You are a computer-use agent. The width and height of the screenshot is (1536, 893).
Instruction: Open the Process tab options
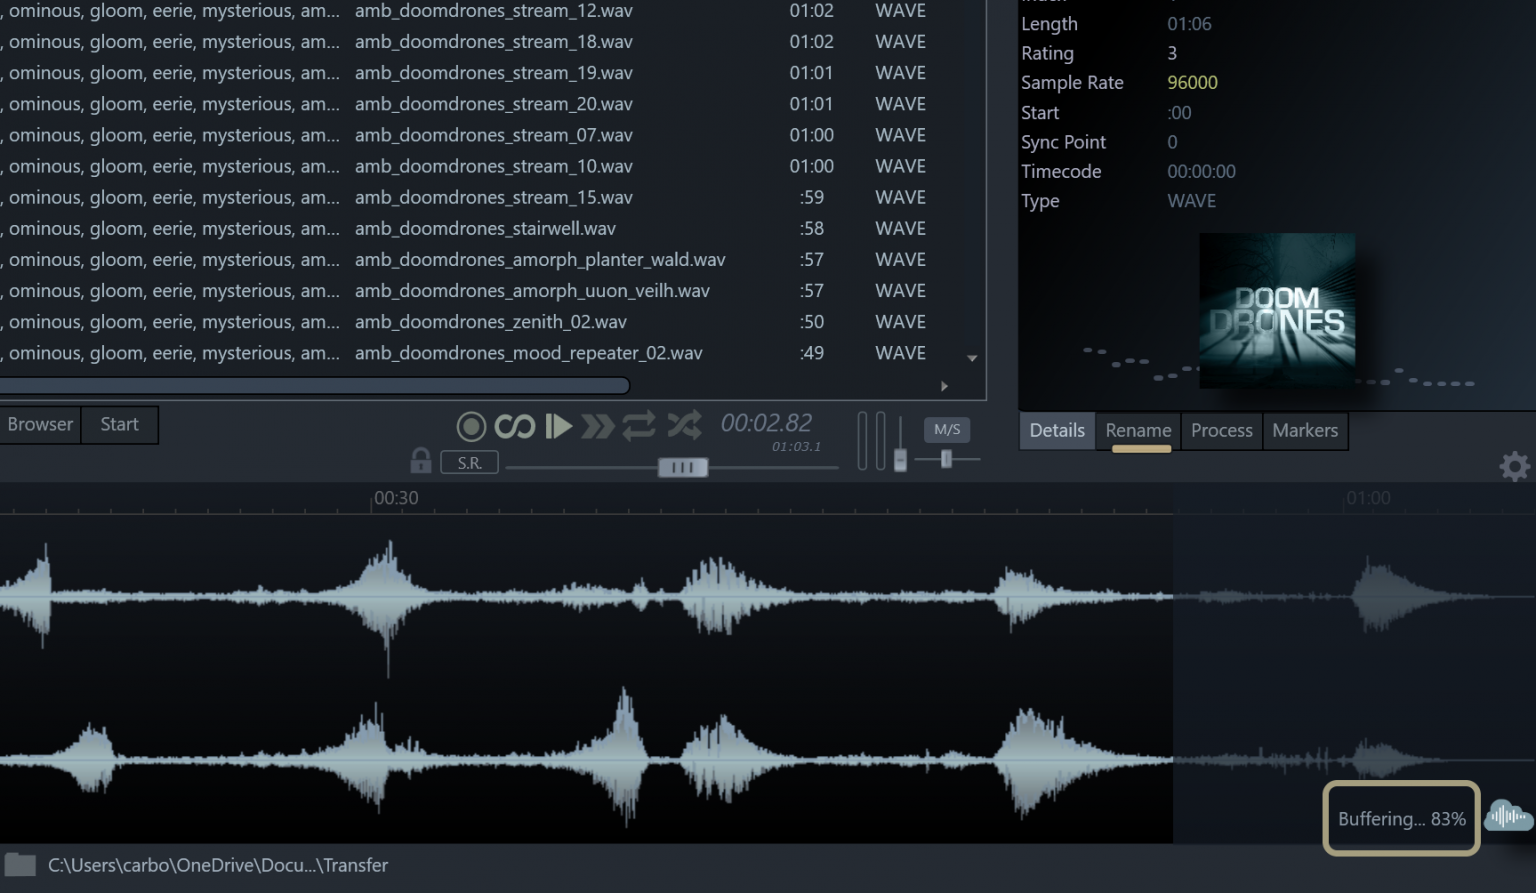[1221, 430]
